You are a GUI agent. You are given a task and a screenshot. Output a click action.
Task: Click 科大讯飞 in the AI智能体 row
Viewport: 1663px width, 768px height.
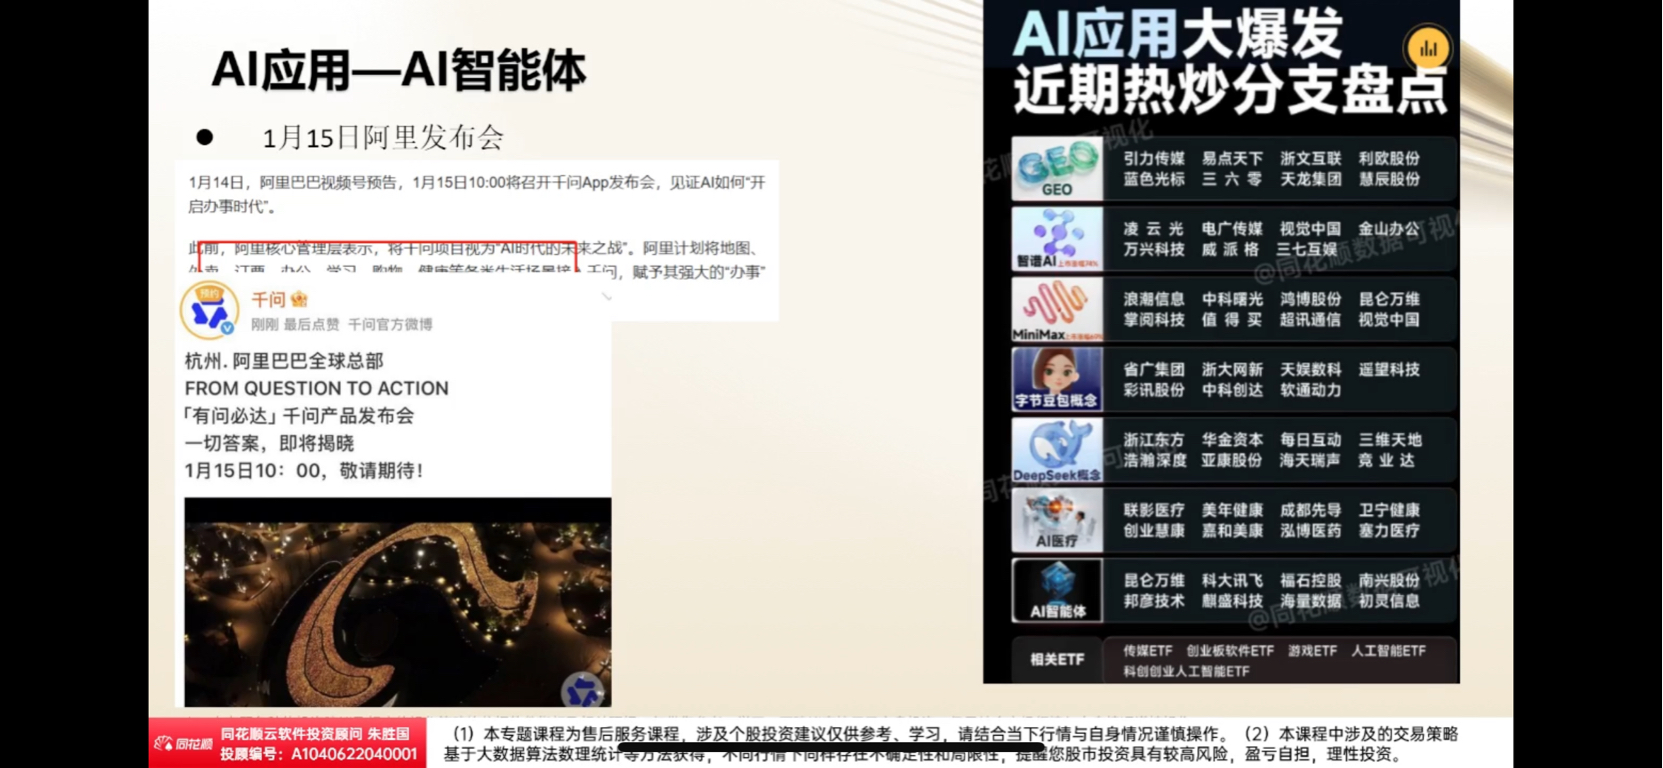(x=1232, y=580)
